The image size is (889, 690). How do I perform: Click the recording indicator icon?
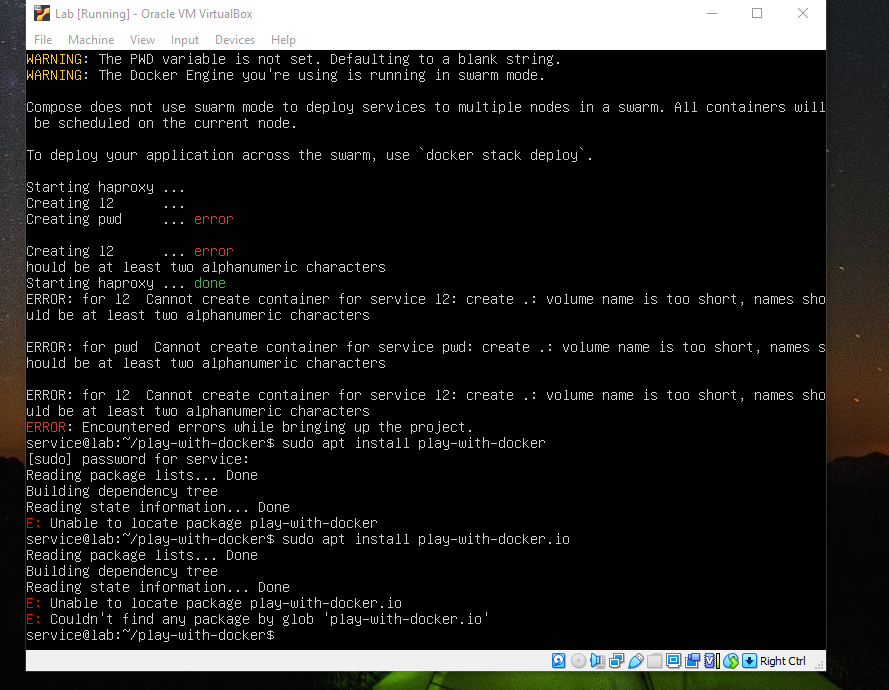point(692,661)
